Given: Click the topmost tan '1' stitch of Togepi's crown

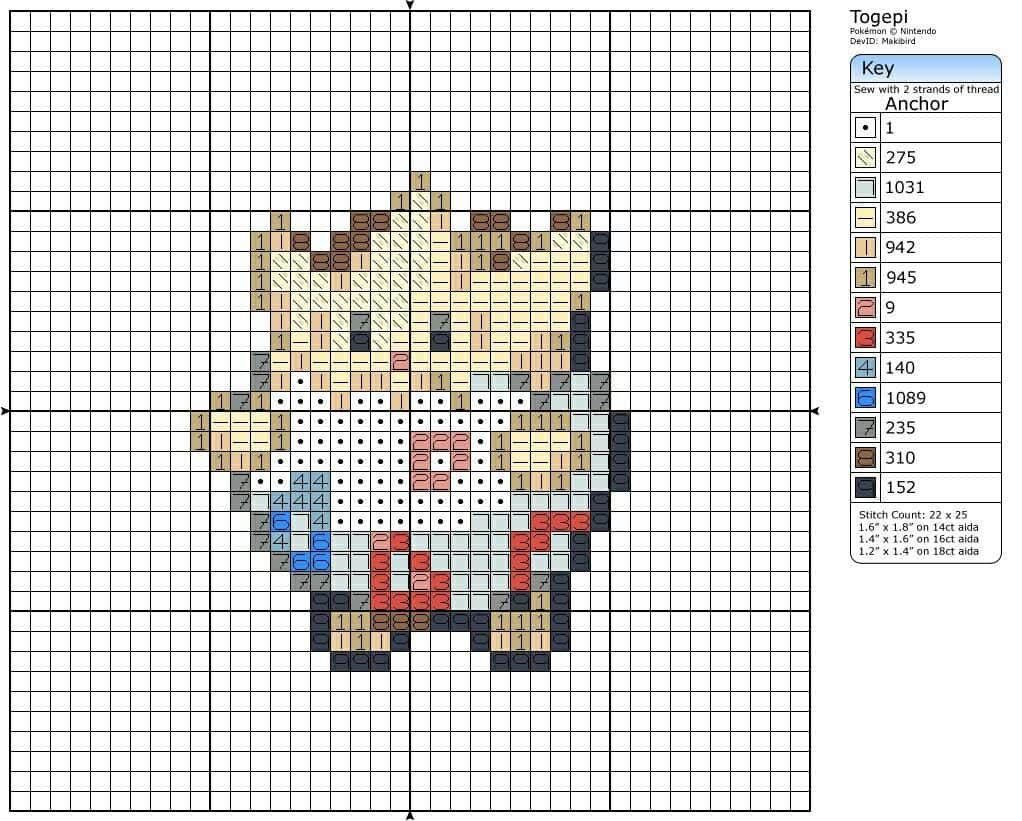Looking at the screenshot, I should click(420, 181).
